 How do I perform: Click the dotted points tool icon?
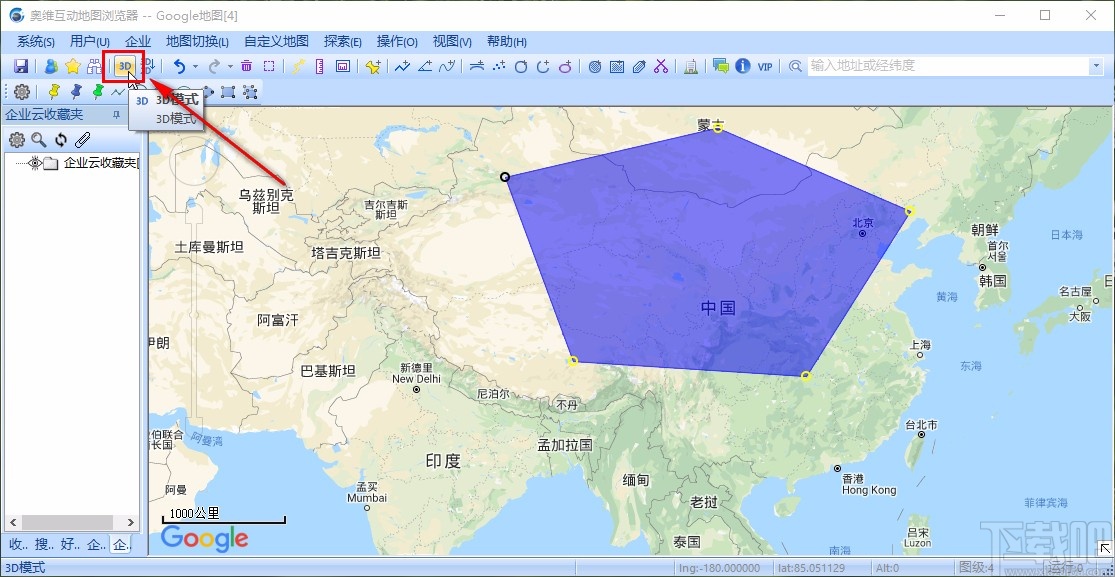click(x=499, y=66)
